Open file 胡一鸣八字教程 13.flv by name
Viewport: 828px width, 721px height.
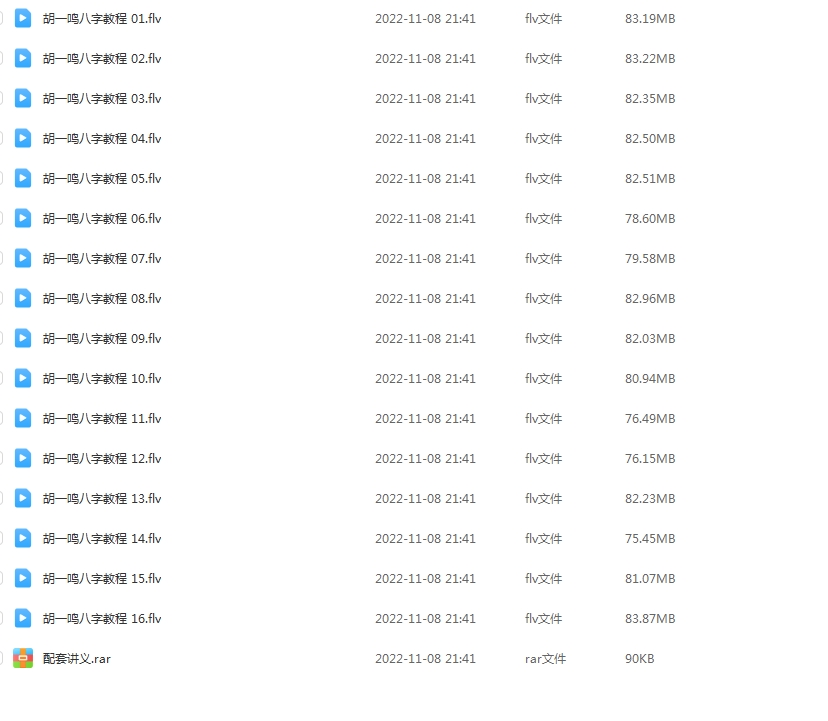pos(102,499)
